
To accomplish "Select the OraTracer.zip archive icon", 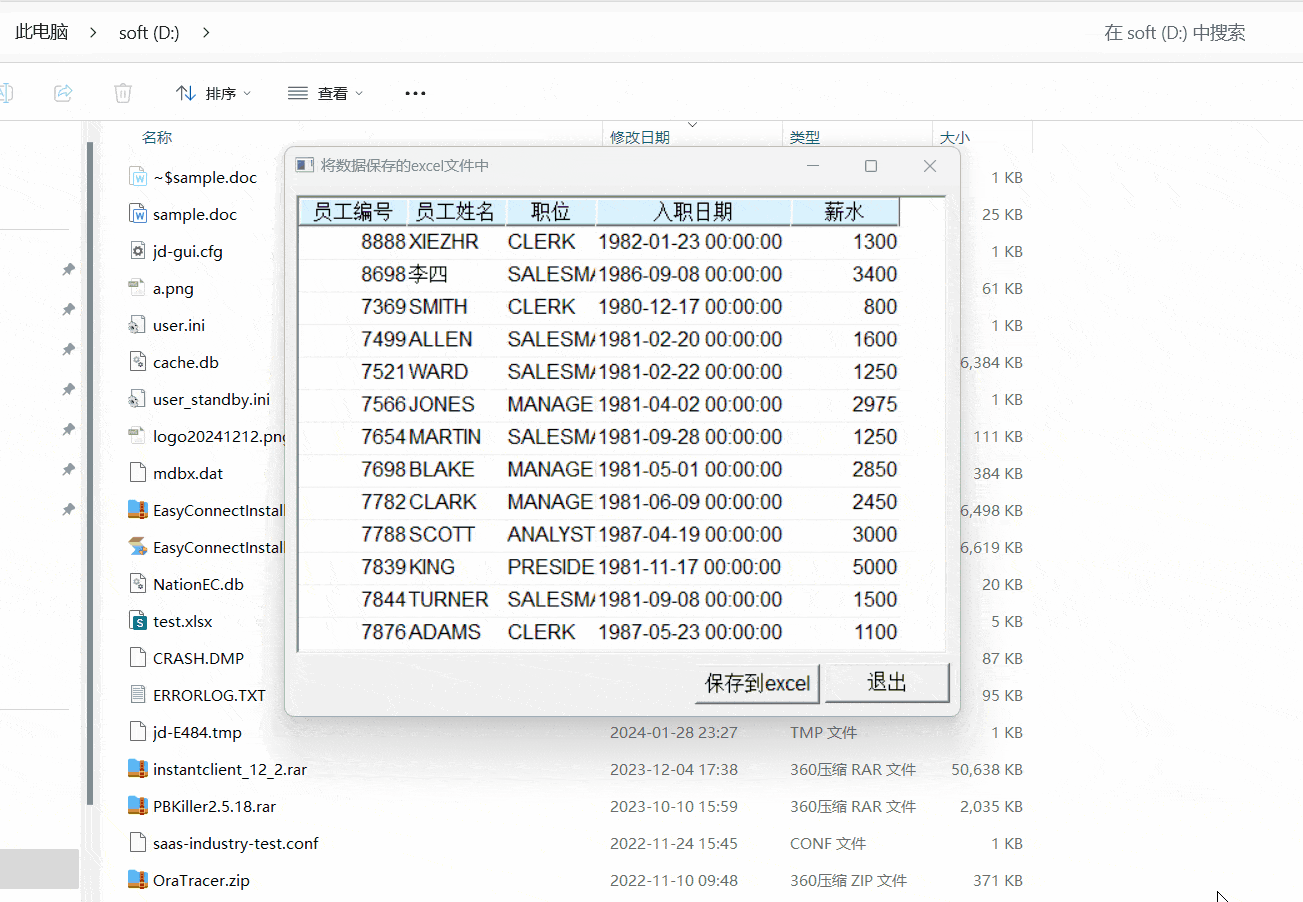I will [138, 880].
